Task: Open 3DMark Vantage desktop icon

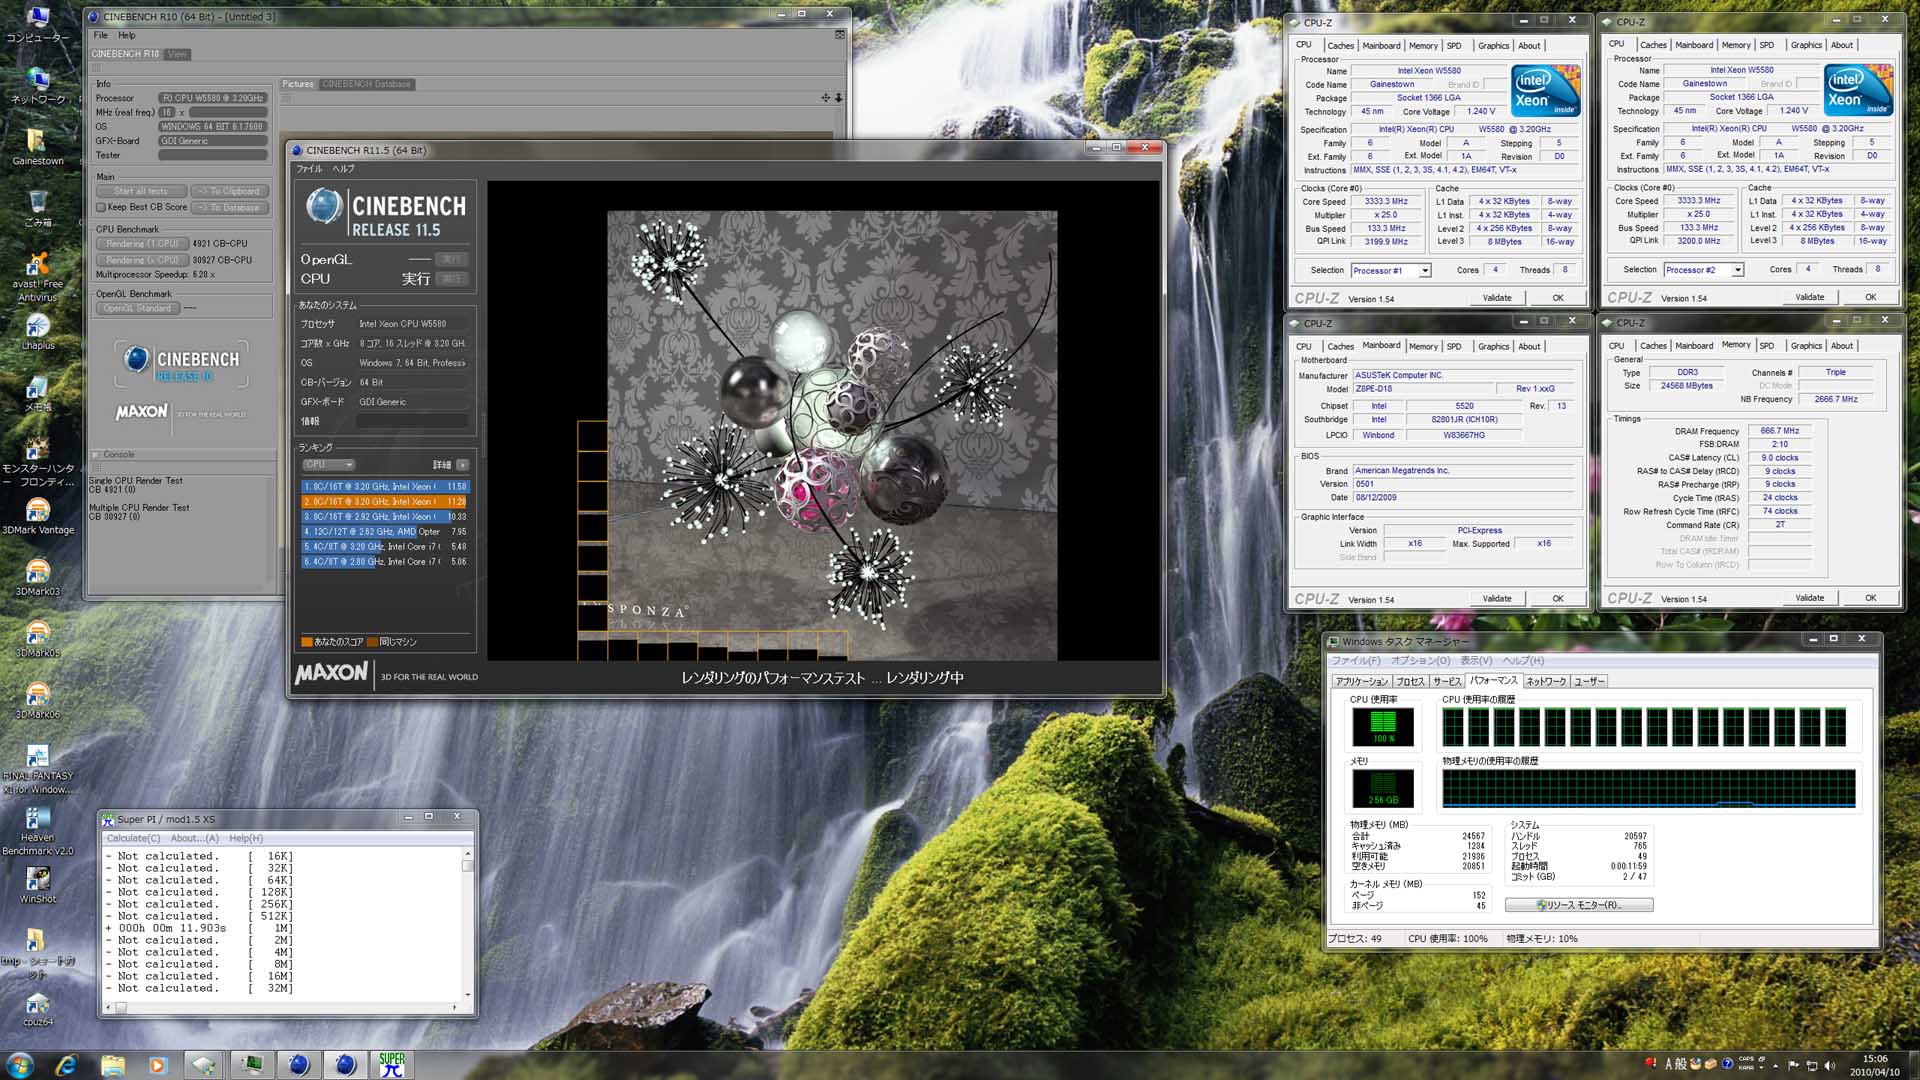Action: click(37, 511)
